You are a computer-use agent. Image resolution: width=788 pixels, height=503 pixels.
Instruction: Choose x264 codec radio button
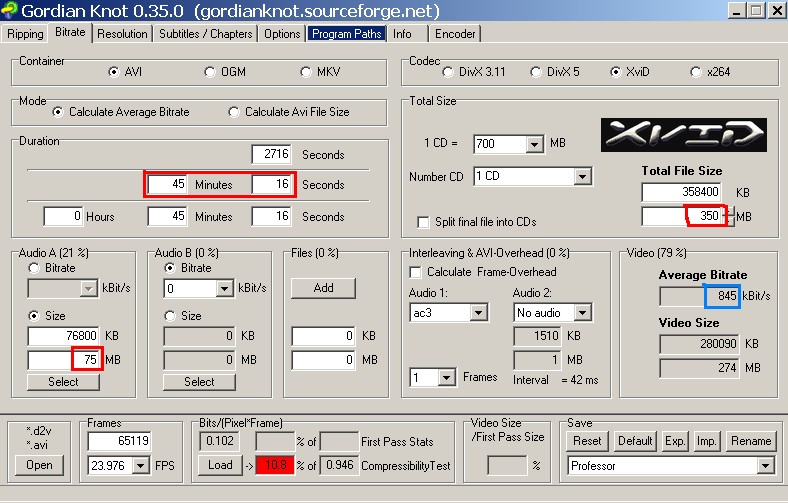tap(696, 72)
